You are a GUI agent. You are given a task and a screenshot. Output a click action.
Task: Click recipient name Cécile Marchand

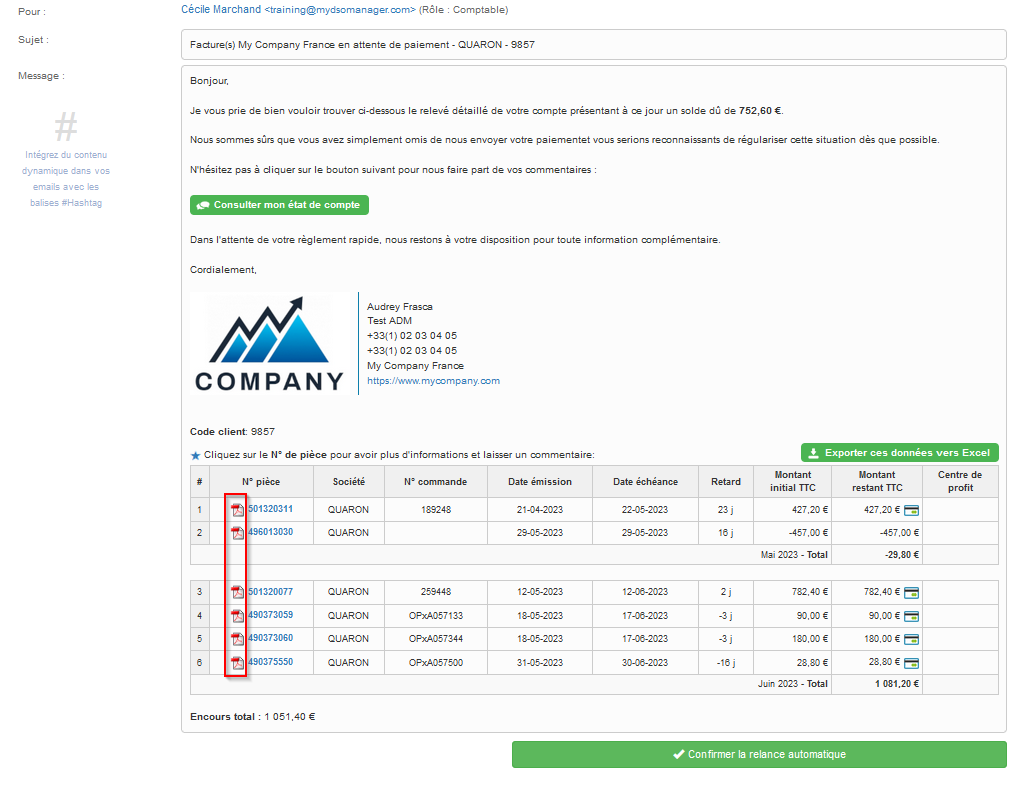pos(221,10)
